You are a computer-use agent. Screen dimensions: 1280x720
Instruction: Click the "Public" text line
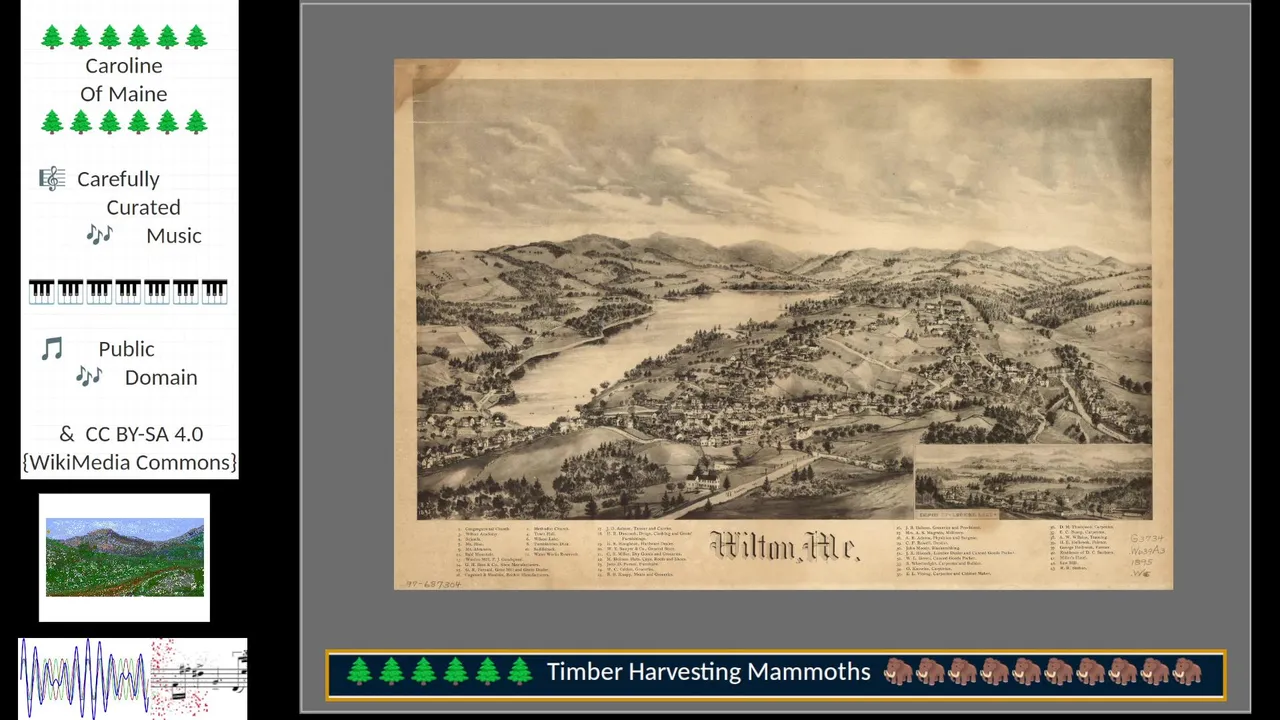[126, 349]
